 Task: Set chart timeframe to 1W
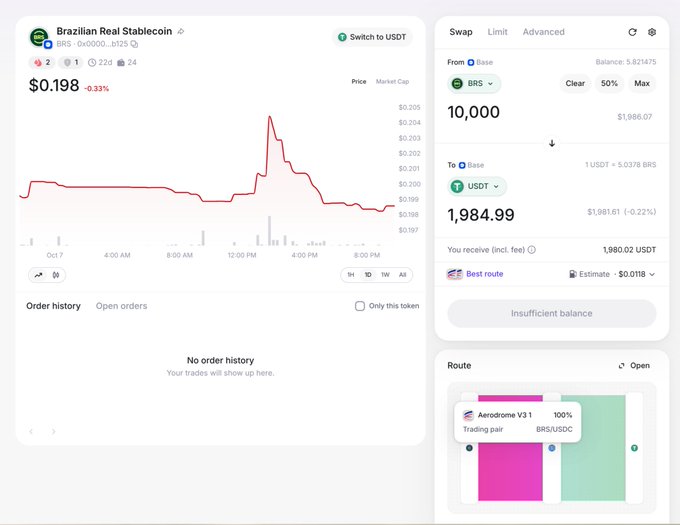(x=385, y=275)
